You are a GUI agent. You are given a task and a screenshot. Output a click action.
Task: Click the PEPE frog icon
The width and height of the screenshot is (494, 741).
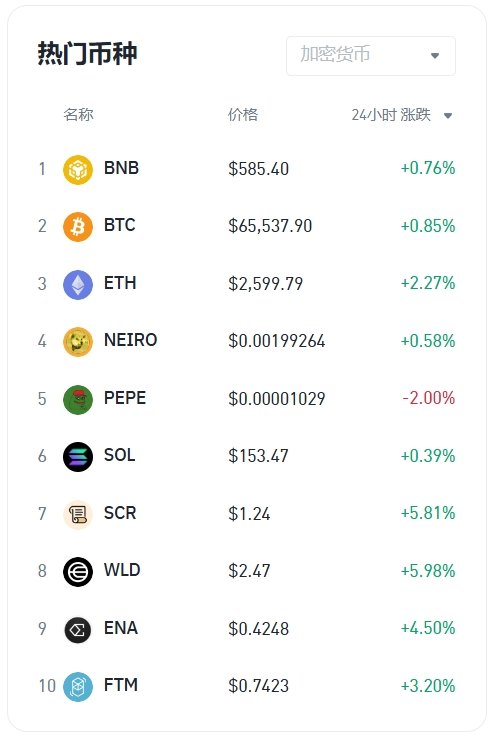pos(78,399)
